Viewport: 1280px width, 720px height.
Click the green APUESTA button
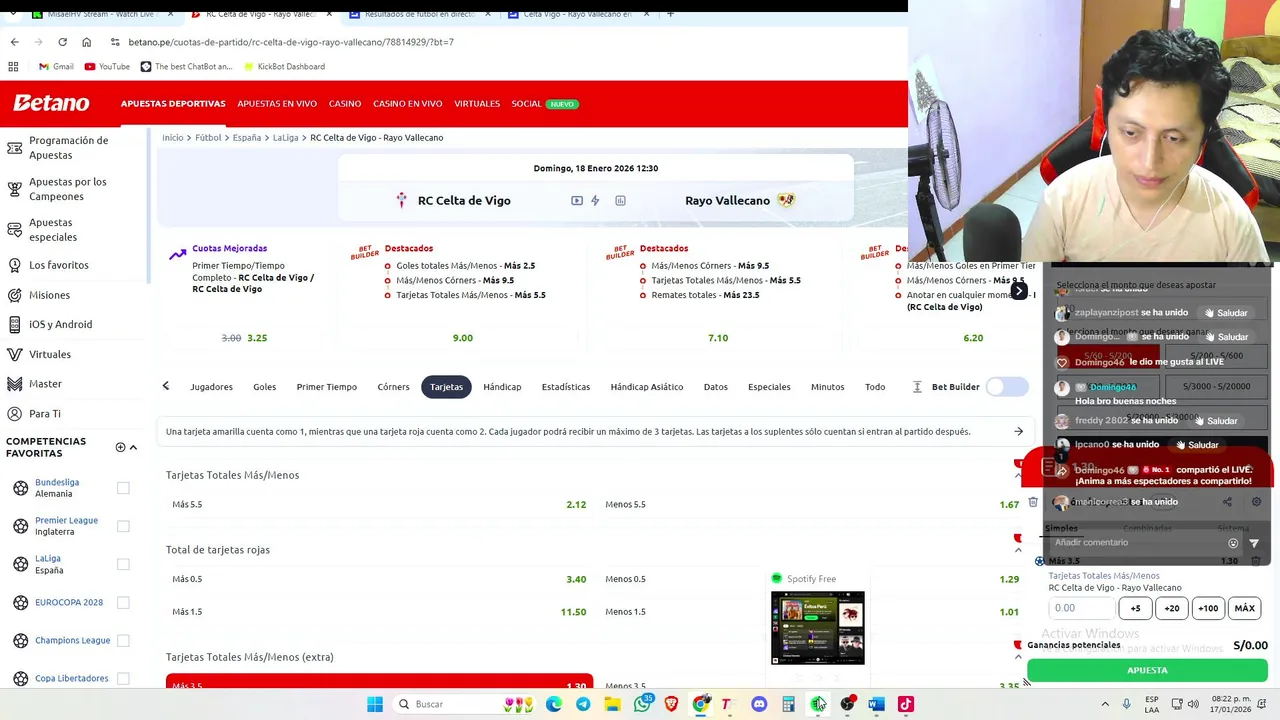[x=1147, y=670]
